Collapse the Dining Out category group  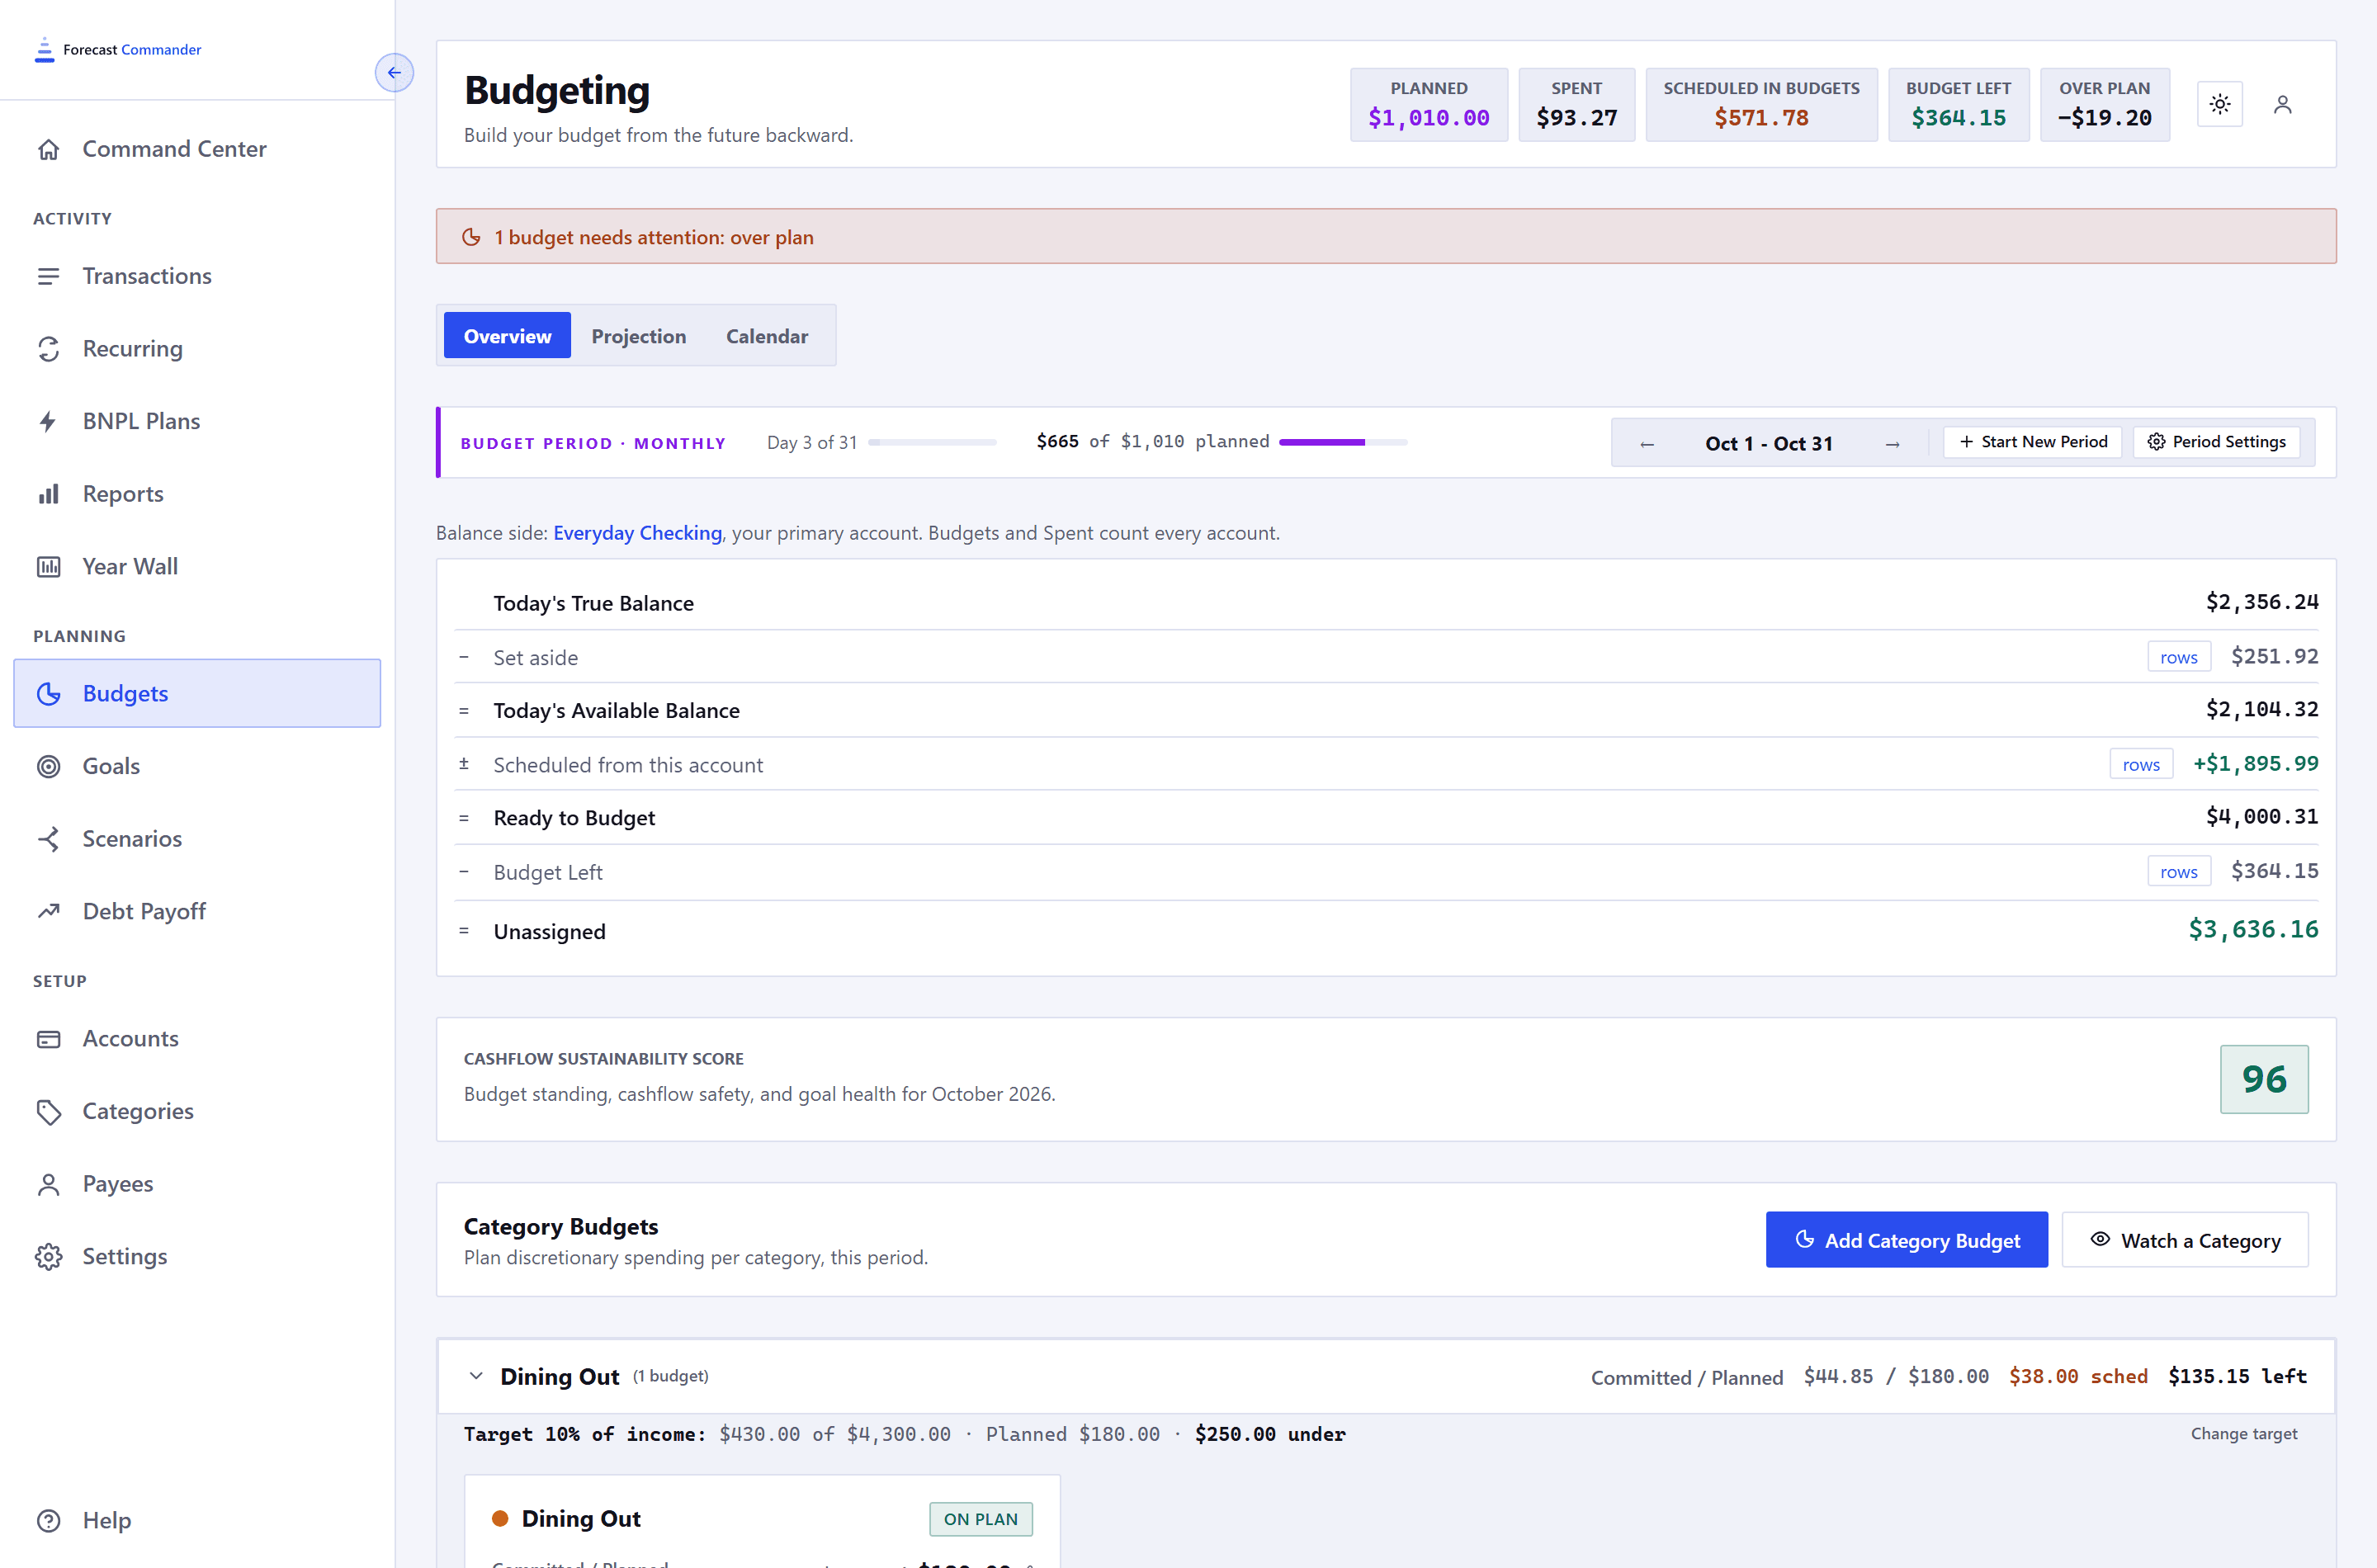(476, 1376)
